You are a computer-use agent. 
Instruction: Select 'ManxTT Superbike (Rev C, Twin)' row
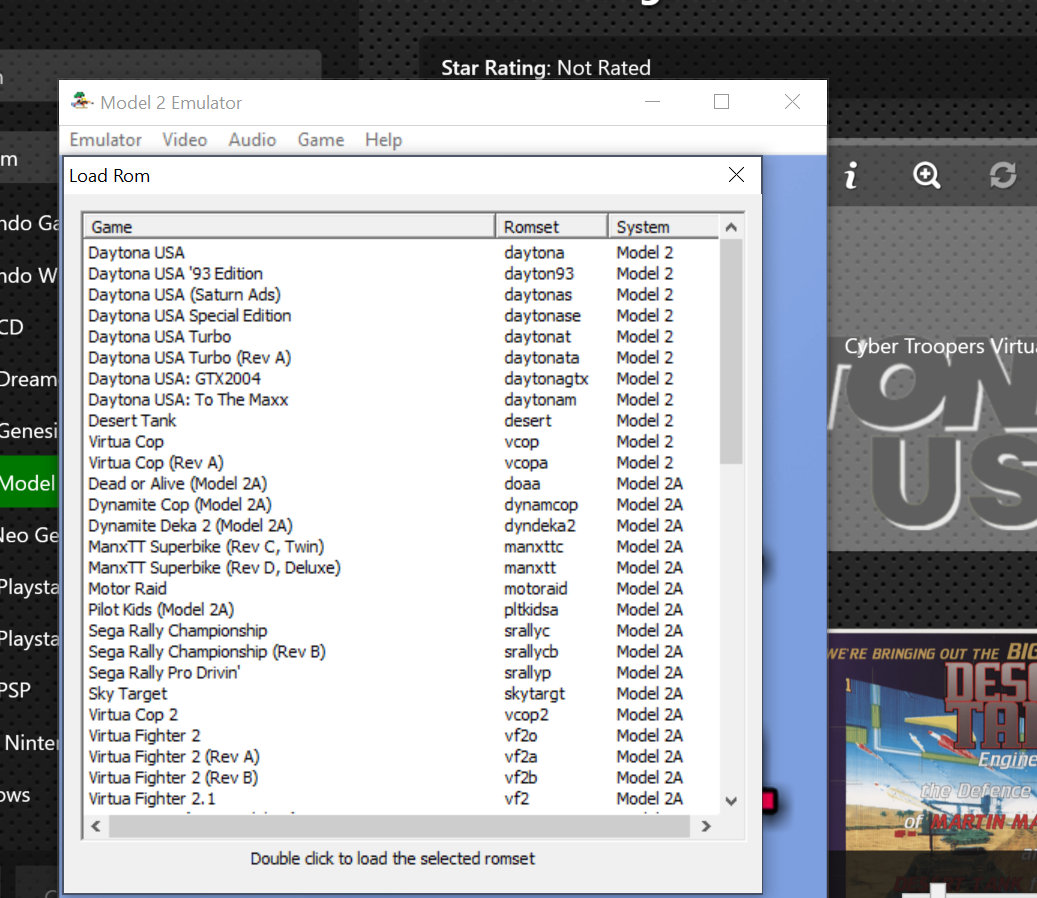[401, 547]
